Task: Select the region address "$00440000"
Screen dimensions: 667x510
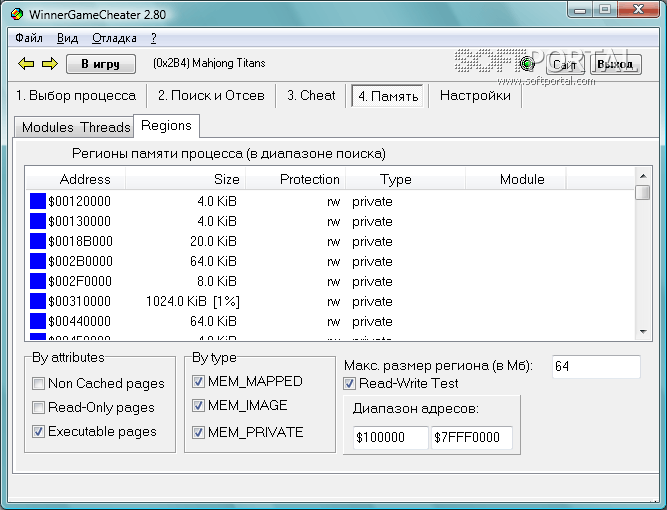Action: pyautogui.click(x=80, y=321)
